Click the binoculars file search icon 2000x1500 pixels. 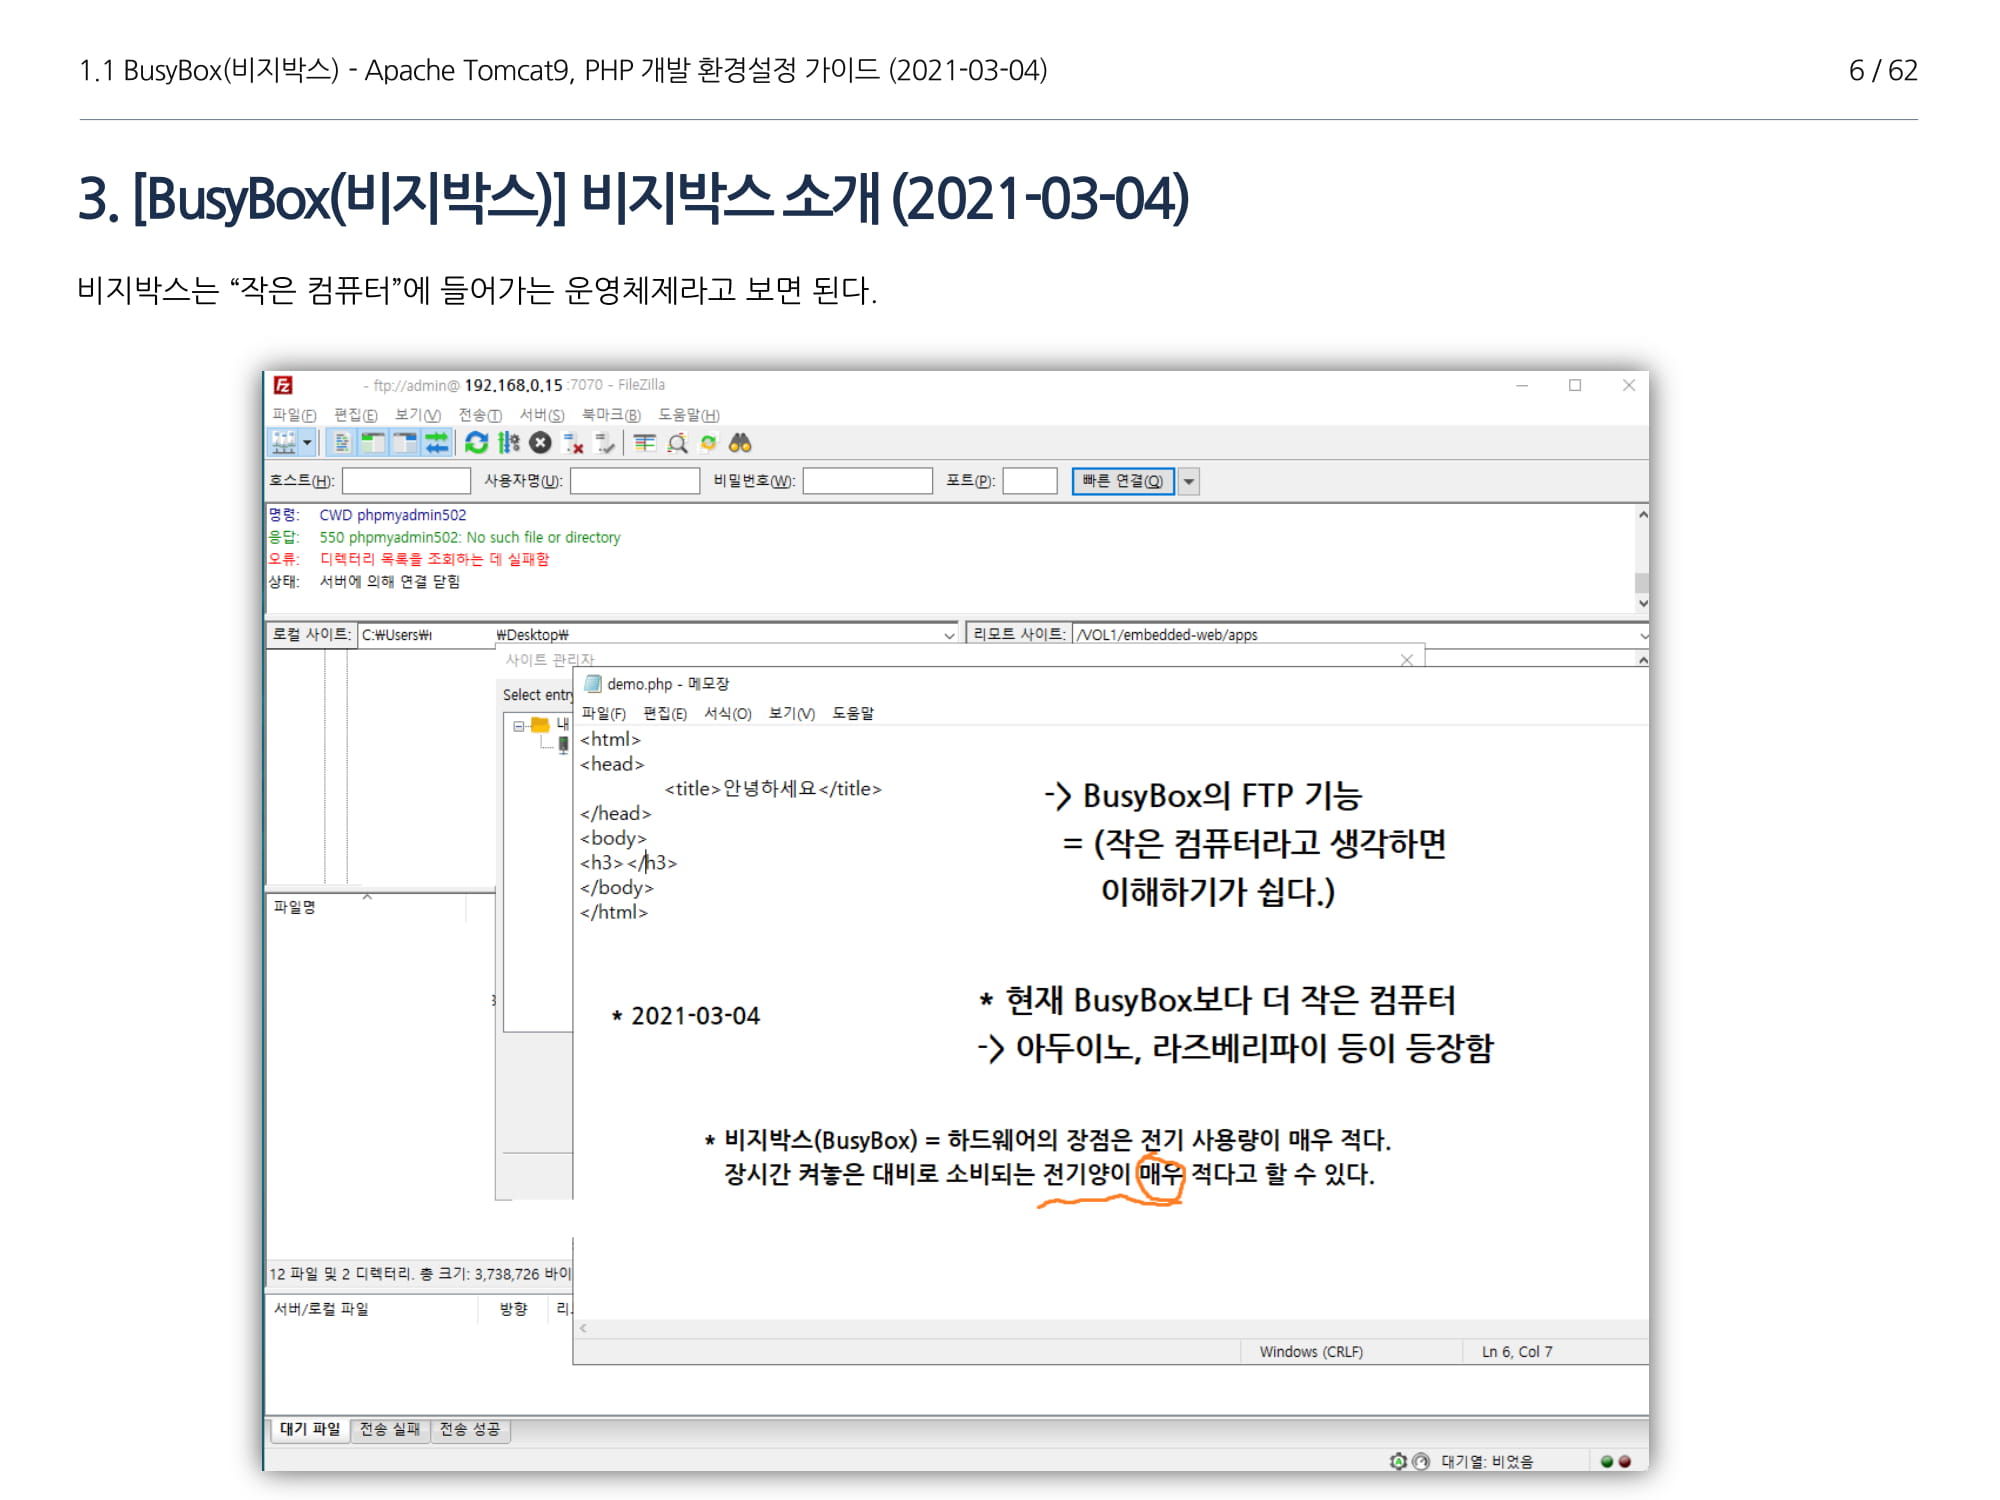740,442
